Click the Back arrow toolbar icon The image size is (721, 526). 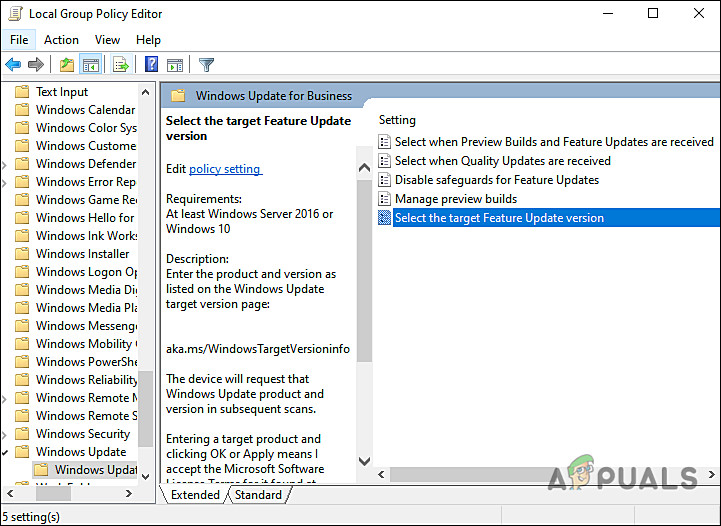(13, 65)
